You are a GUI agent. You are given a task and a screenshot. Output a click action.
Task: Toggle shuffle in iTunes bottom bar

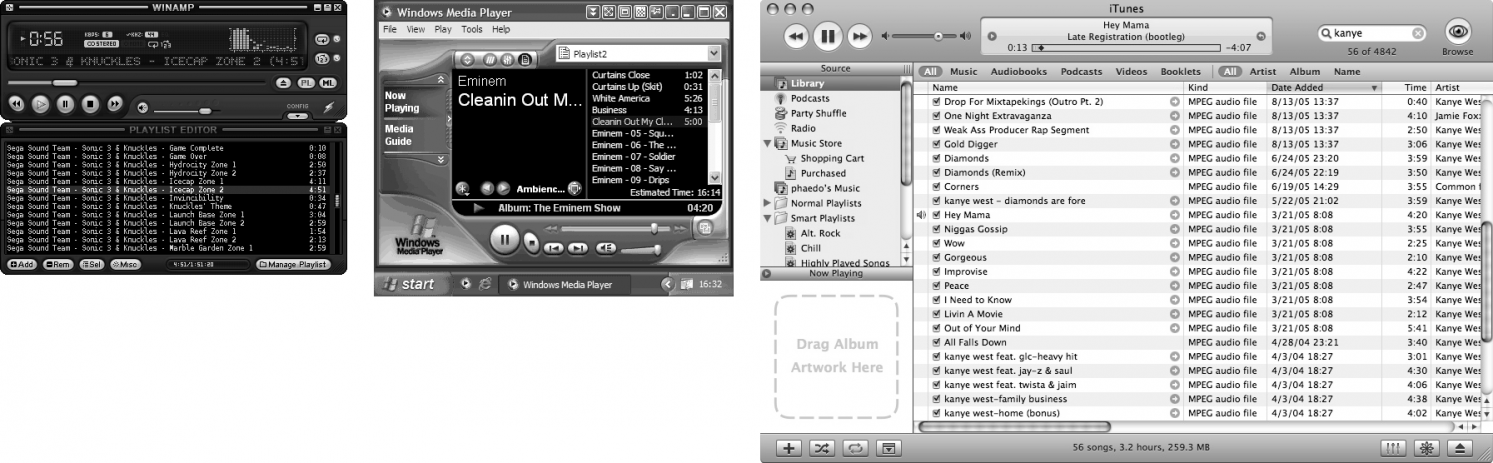tap(822, 448)
